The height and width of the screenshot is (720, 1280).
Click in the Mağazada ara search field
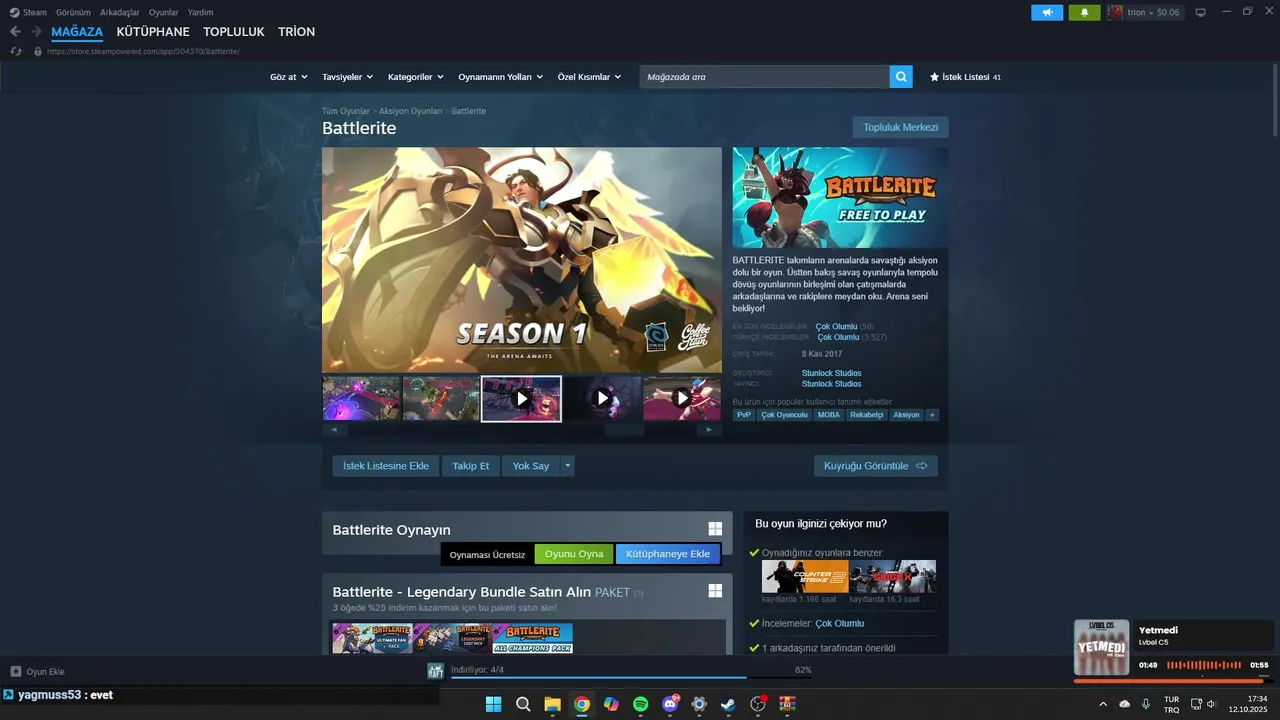(x=765, y=77)
